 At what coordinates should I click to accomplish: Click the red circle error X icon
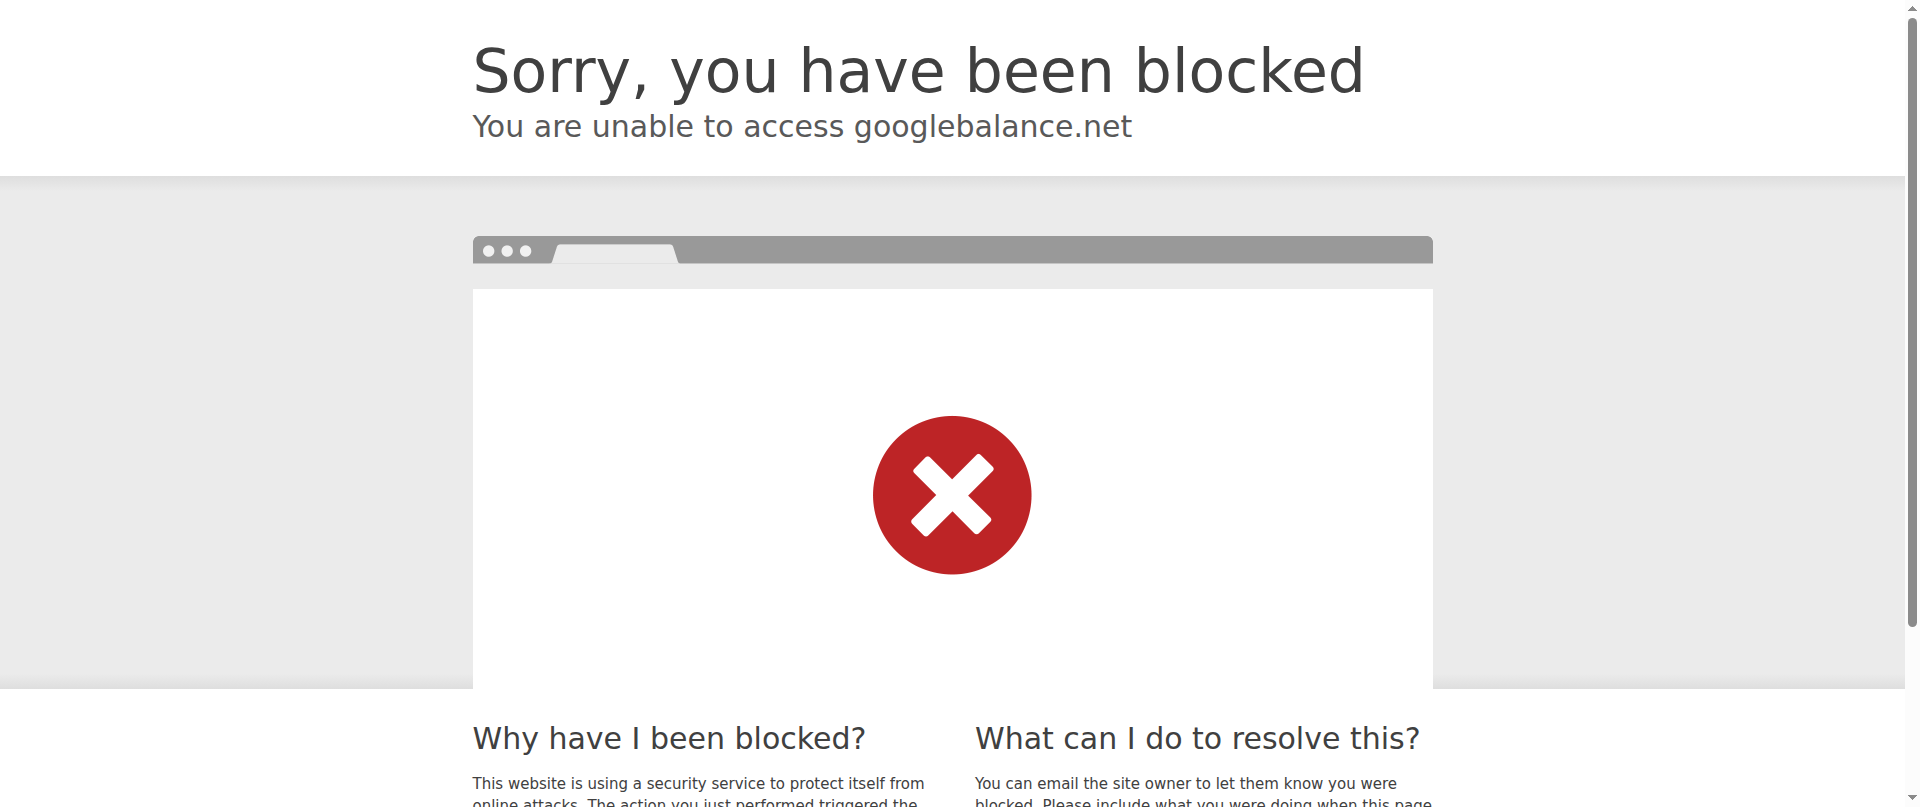tap(952, 495)
